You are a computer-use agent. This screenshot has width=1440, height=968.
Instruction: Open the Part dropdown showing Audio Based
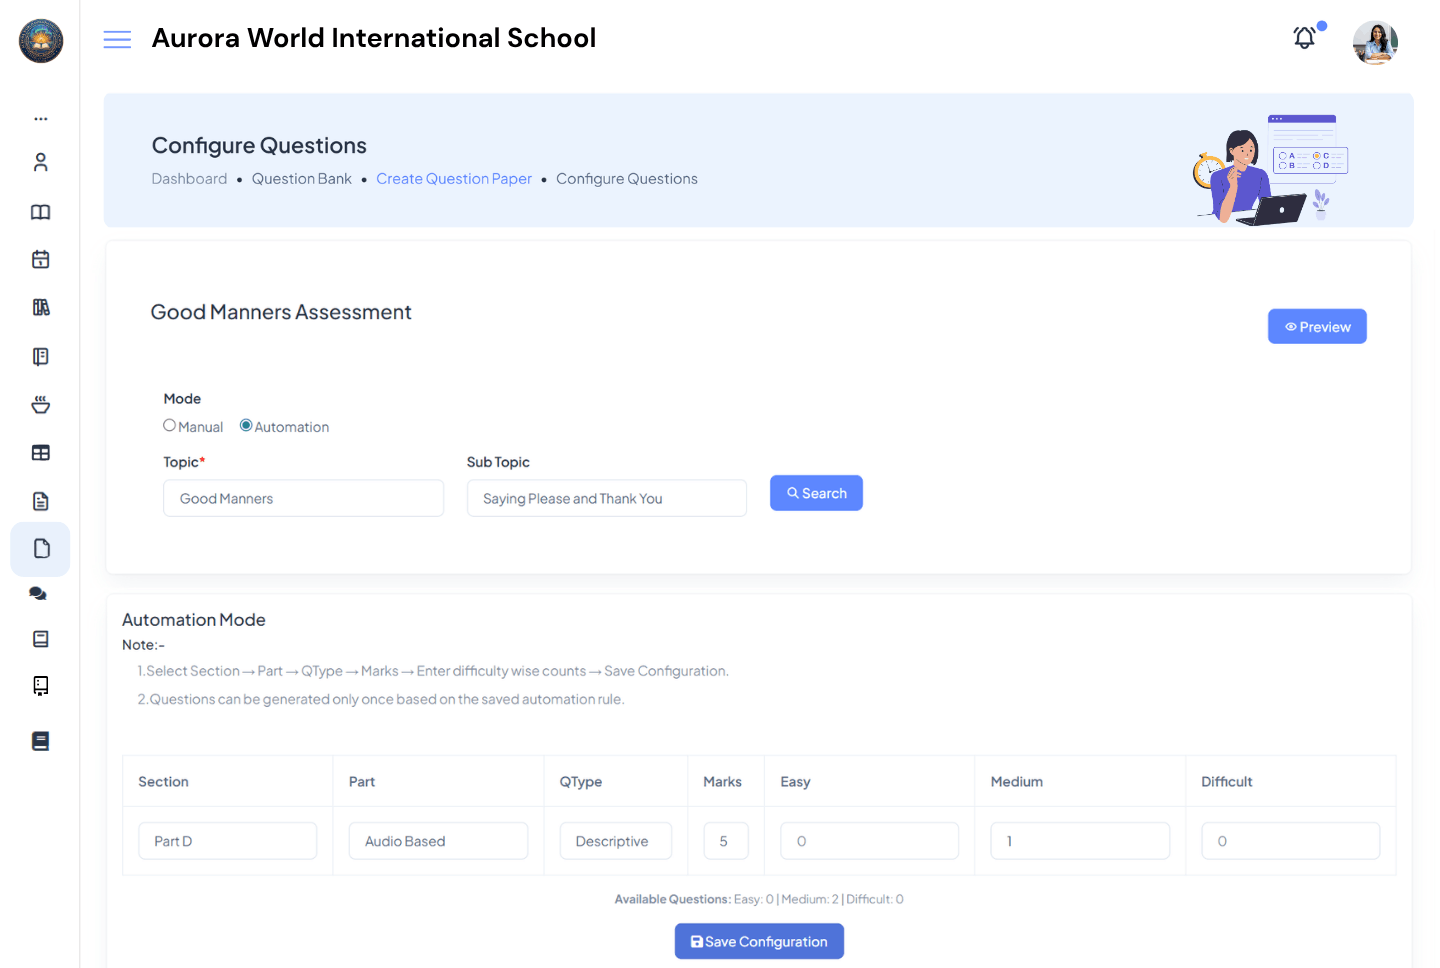coord(438,841)
